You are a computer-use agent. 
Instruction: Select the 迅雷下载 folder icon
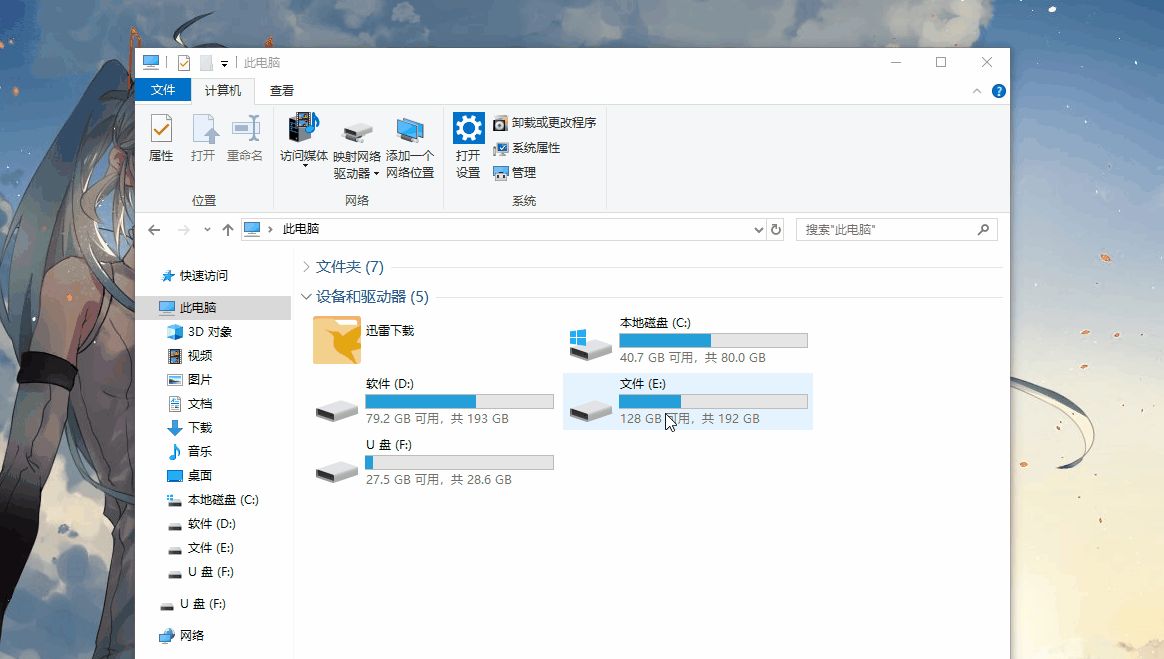(x=336, y=340)
